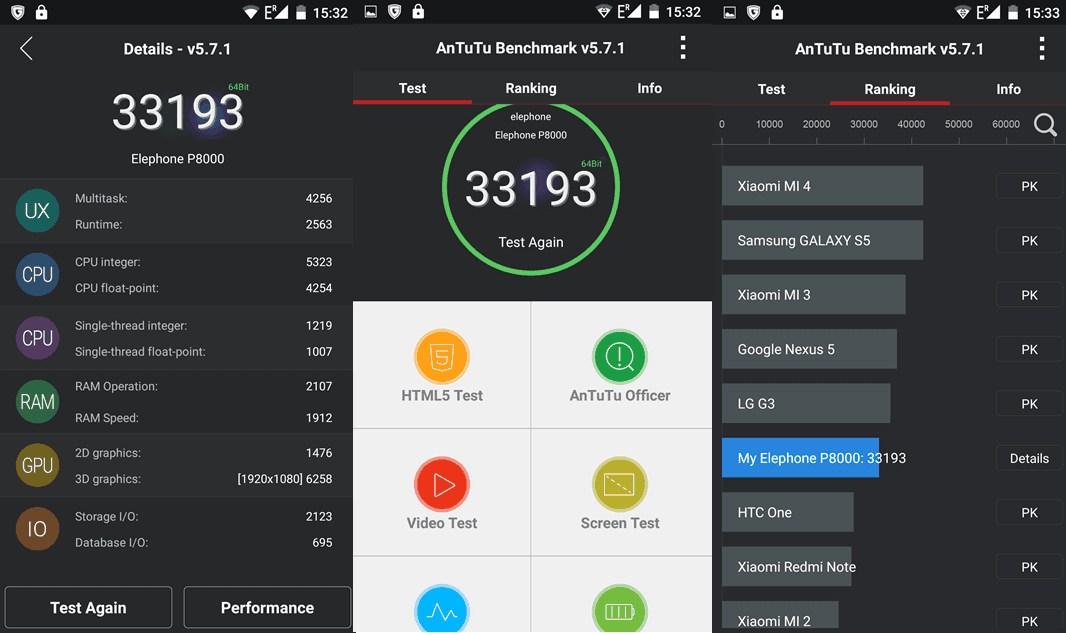
Task: Switch to Info tab in middle screen
Action: [x=649, y=88]
